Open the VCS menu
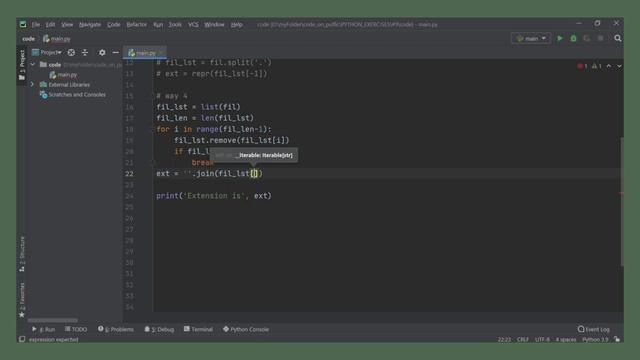This screenshot has width=640, height=360. tap(193, 24)
